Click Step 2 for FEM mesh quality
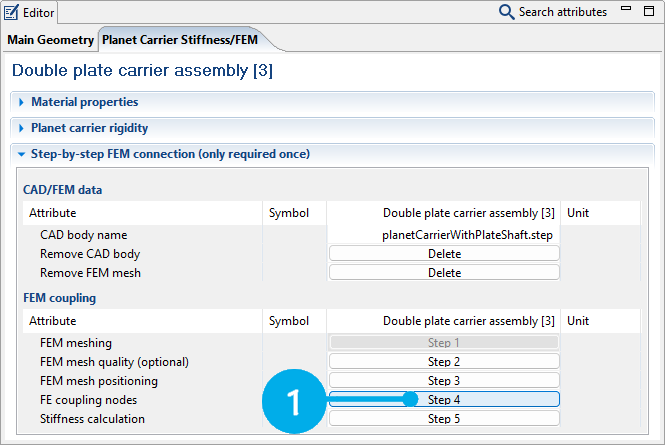Viewport: 665px width, 445px height. coord(444,362)
